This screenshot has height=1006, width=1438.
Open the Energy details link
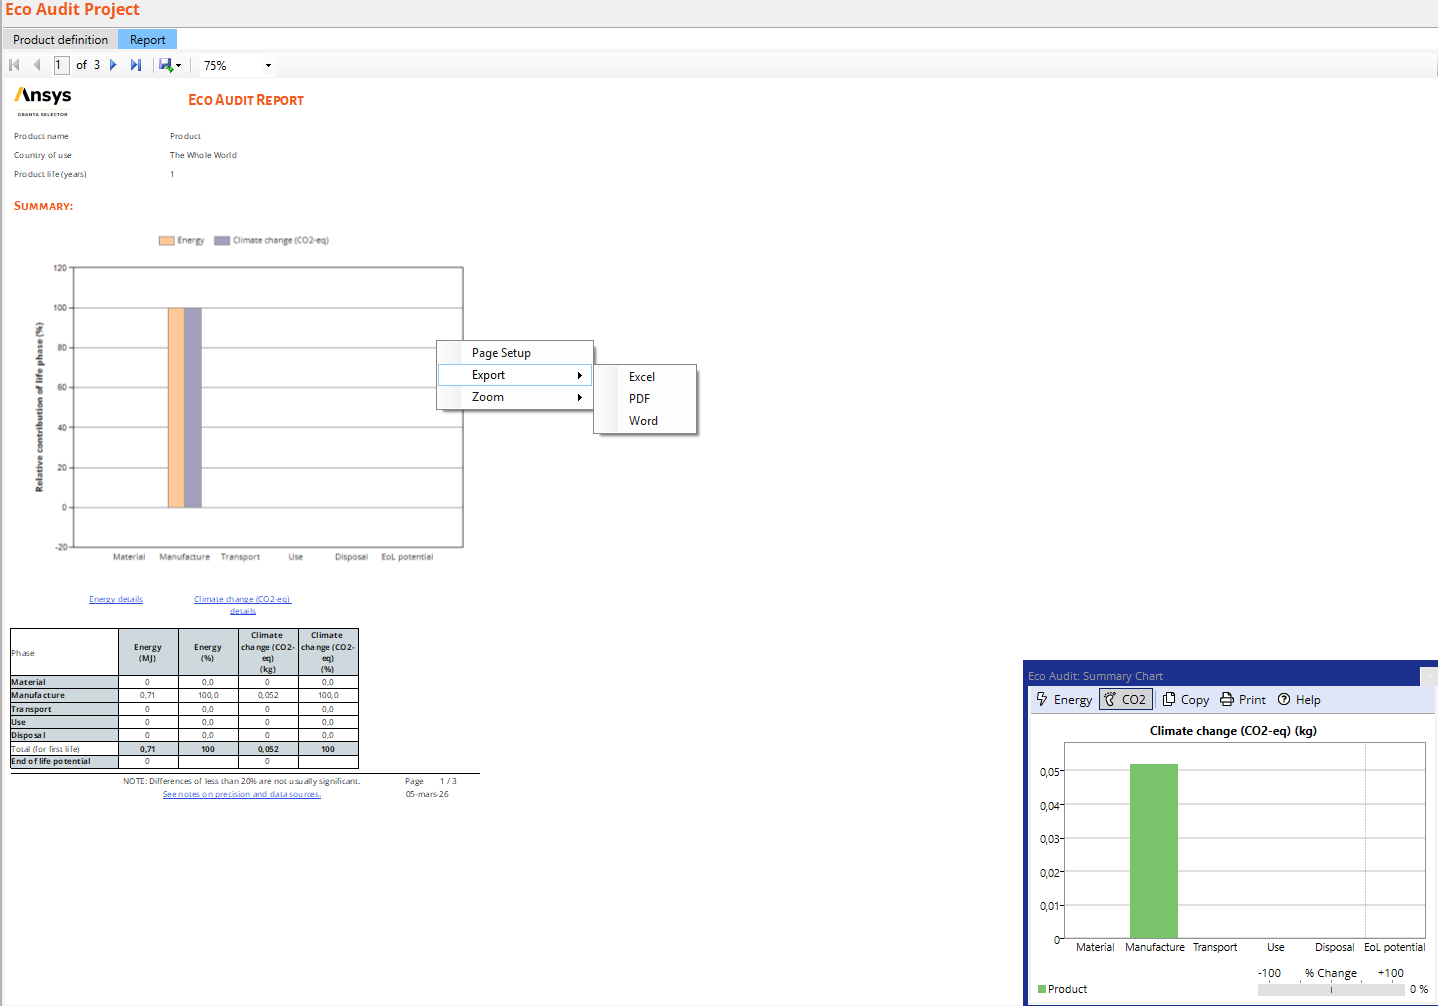tap(116, 599)
